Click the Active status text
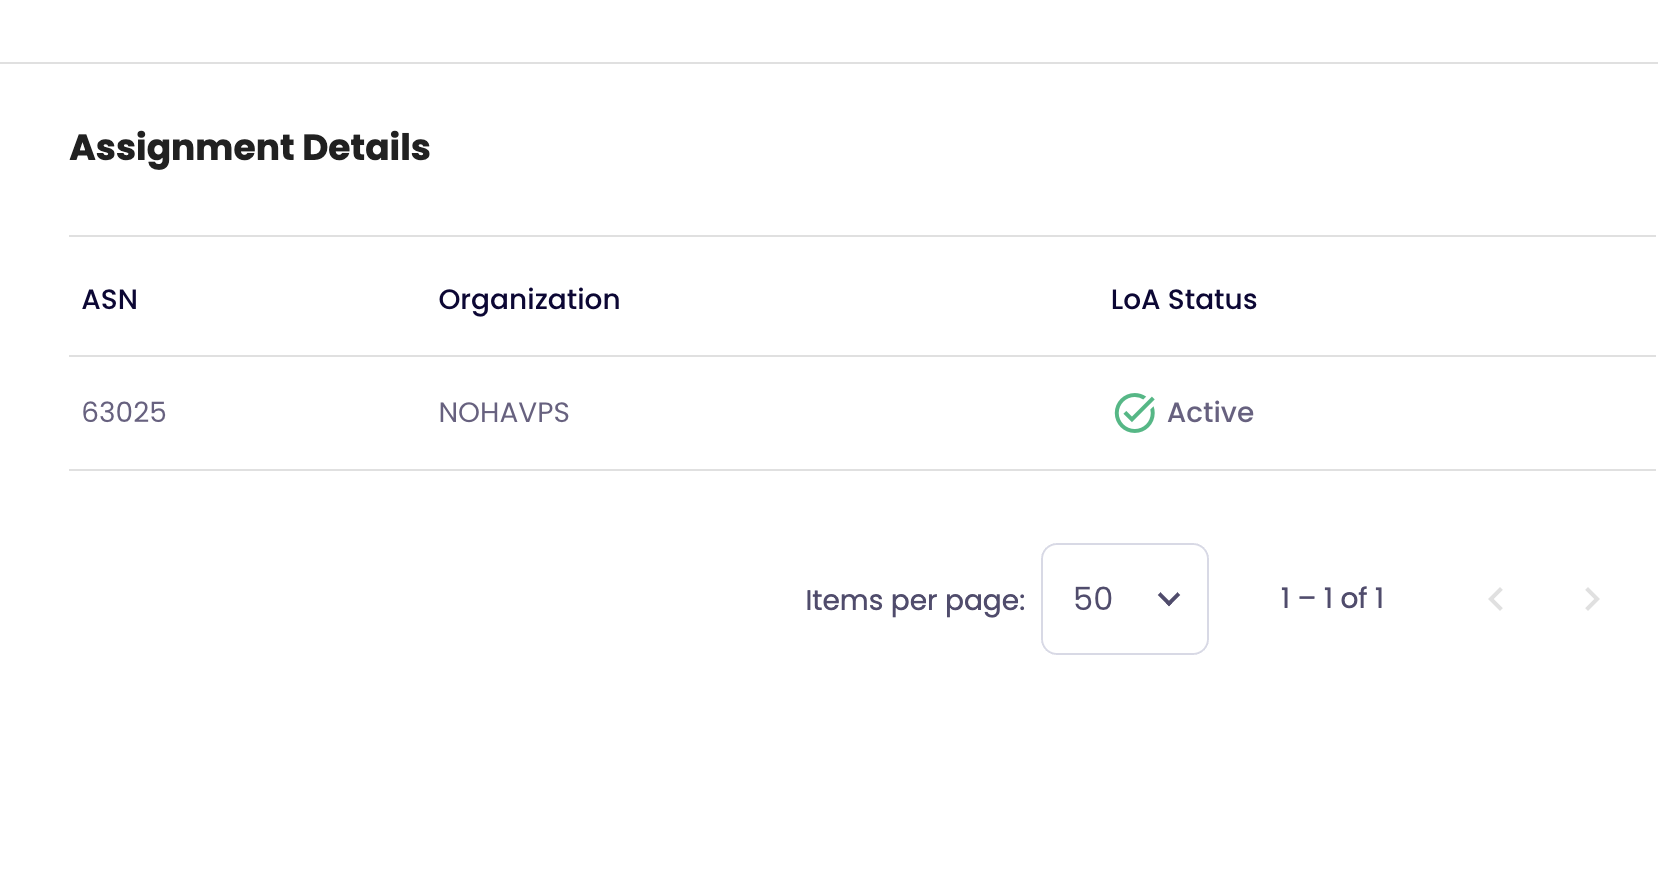Viewport: 1658px width, 888px height. tap(1210, 413)
